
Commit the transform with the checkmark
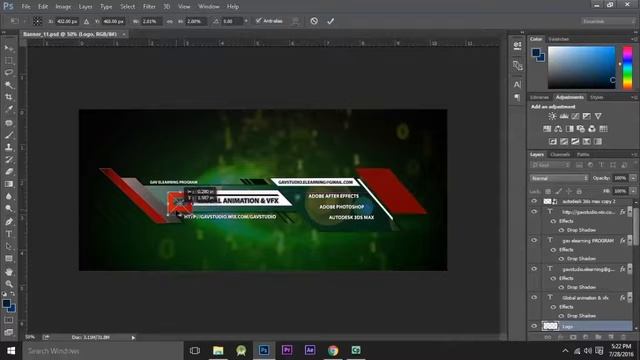(x=330, y=21)
